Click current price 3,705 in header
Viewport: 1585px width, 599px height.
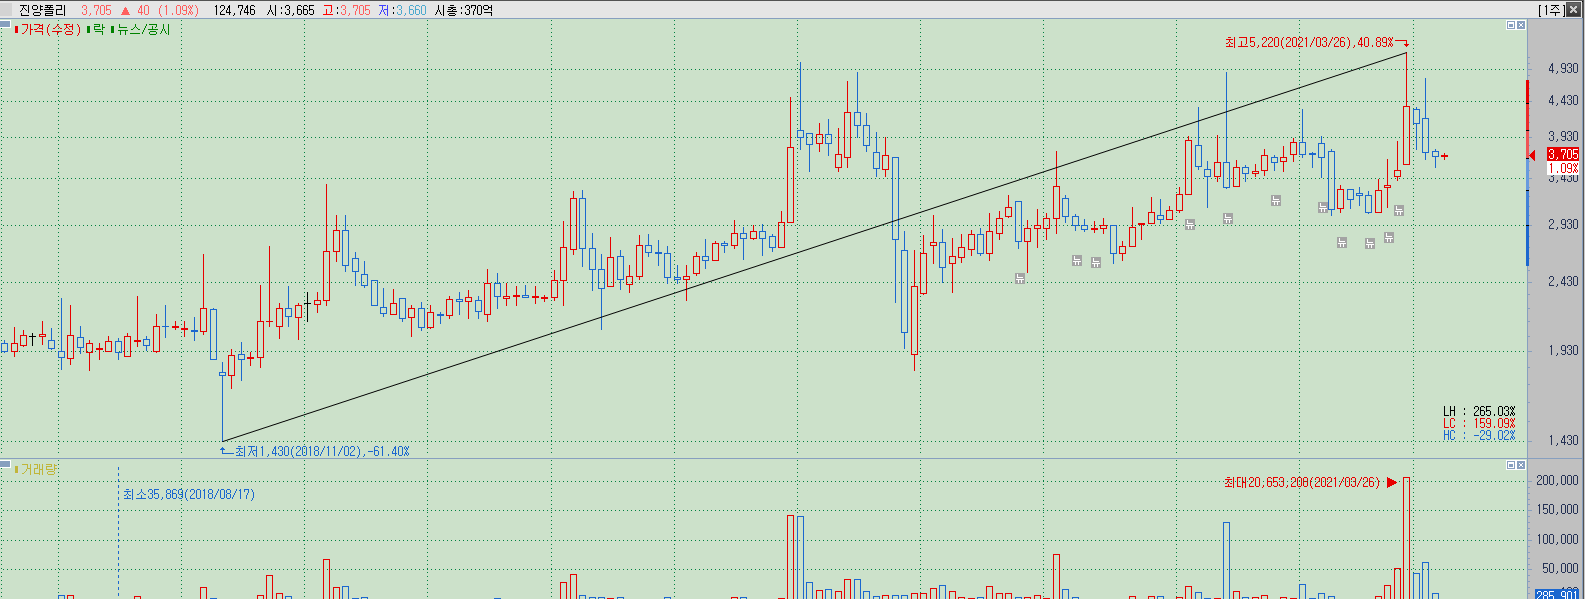coord(97,10)
